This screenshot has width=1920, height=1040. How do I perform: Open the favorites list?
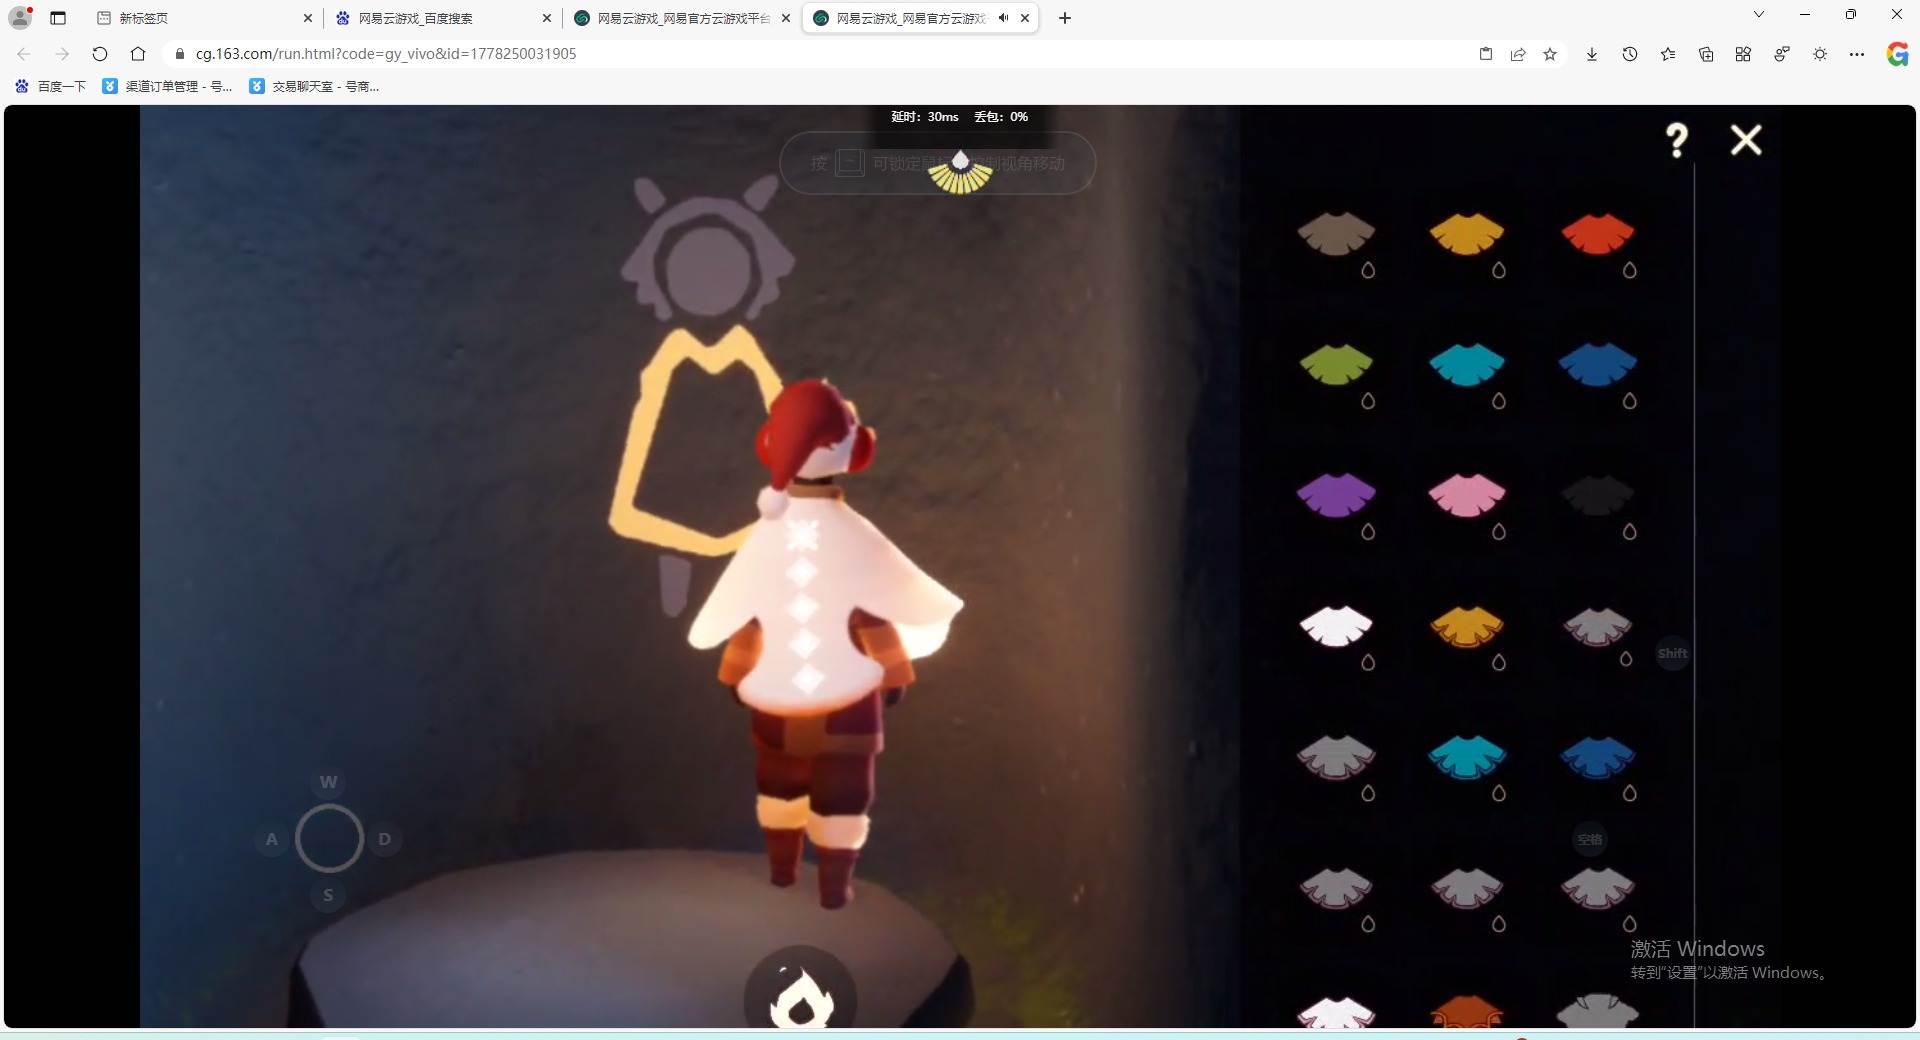click(1668, 54)
